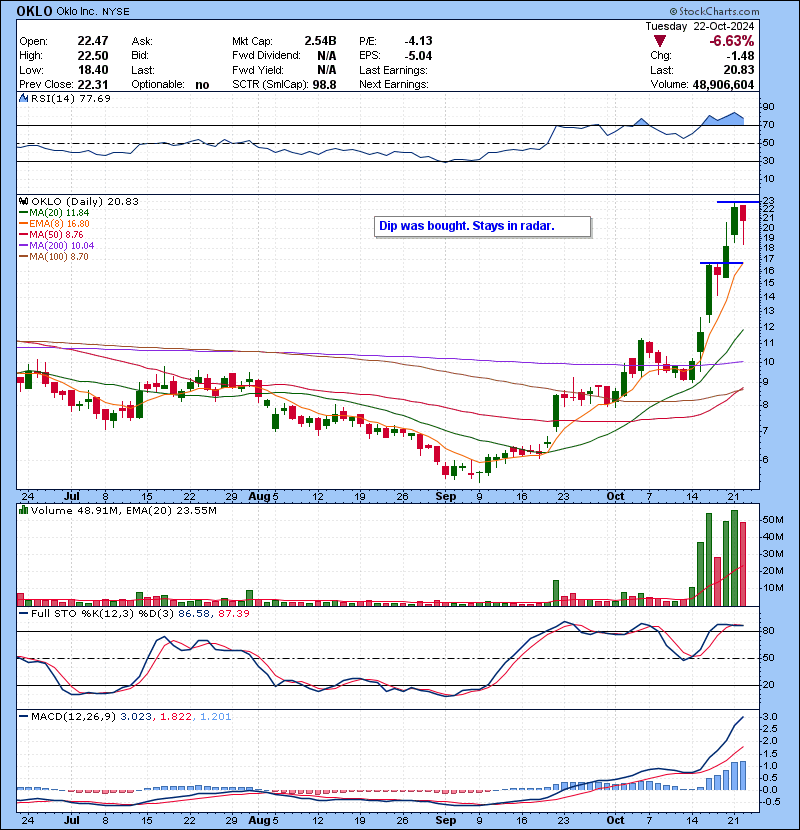800x830 pixels.
Task: Click the 'Last Earnings:' label
Action: pos(393,70)
